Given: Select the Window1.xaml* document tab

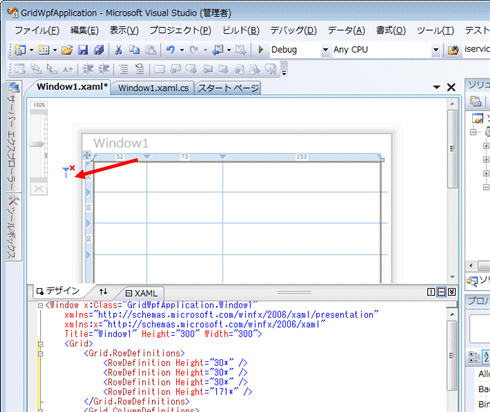Looking at the screenshot, I should [x=72, y=87].
